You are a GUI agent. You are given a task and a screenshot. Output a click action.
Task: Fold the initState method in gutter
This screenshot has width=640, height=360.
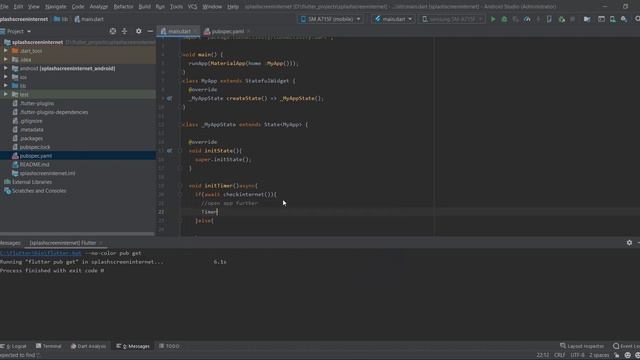(180, 151)
